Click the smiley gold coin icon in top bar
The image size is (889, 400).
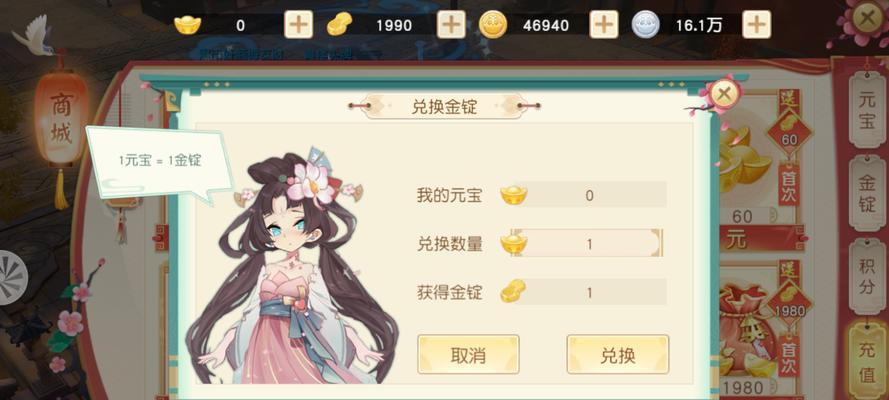click(x=493, y=25)
